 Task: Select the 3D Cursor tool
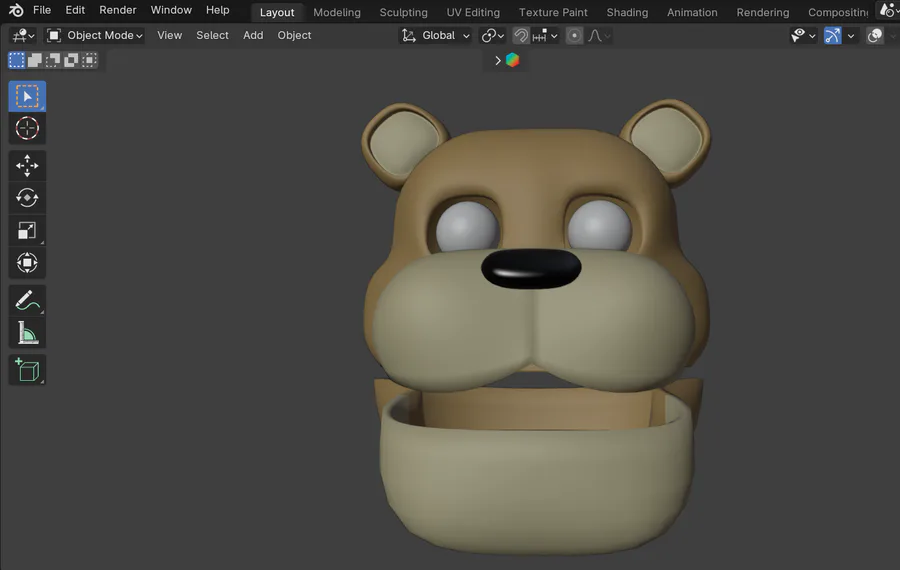pos(27,128)
